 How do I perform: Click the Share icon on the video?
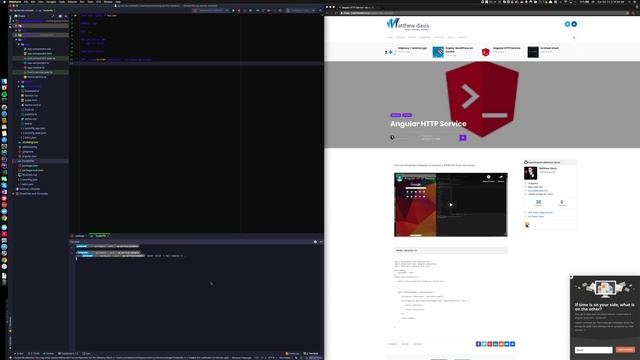(x=501, y=178)
